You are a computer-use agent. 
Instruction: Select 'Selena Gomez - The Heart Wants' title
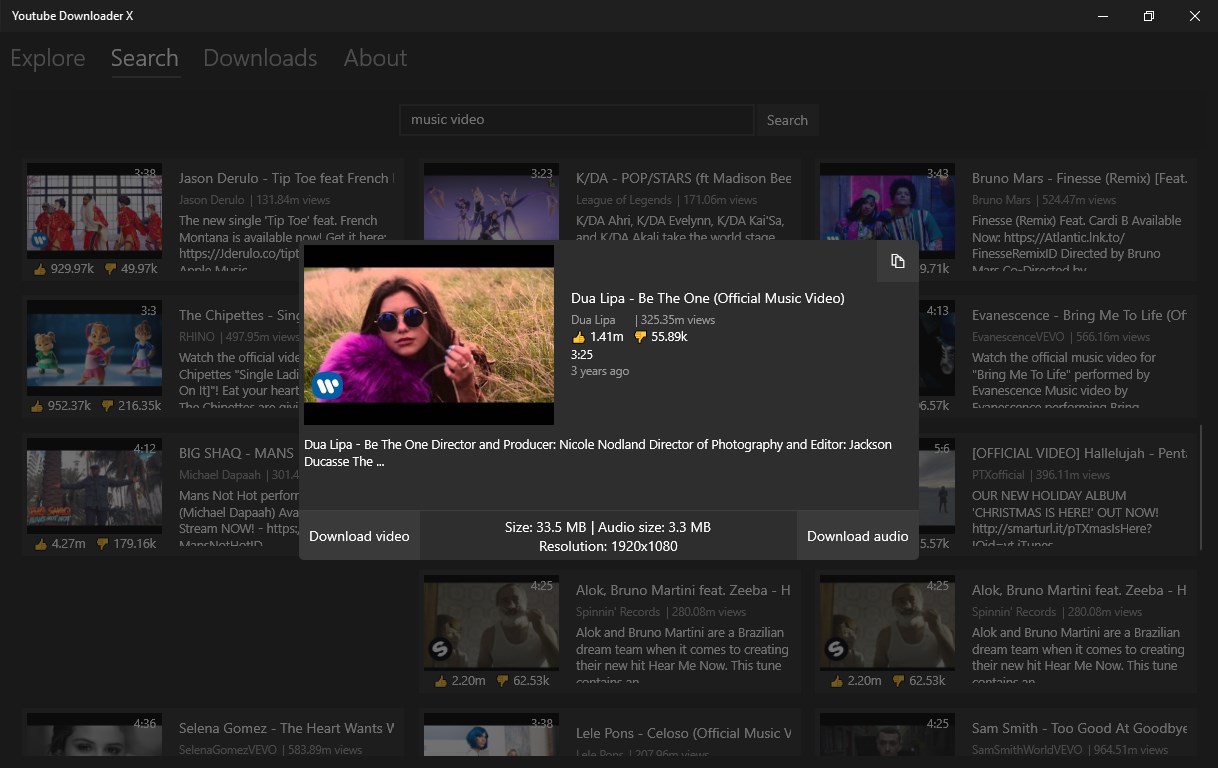click(286, 728)
